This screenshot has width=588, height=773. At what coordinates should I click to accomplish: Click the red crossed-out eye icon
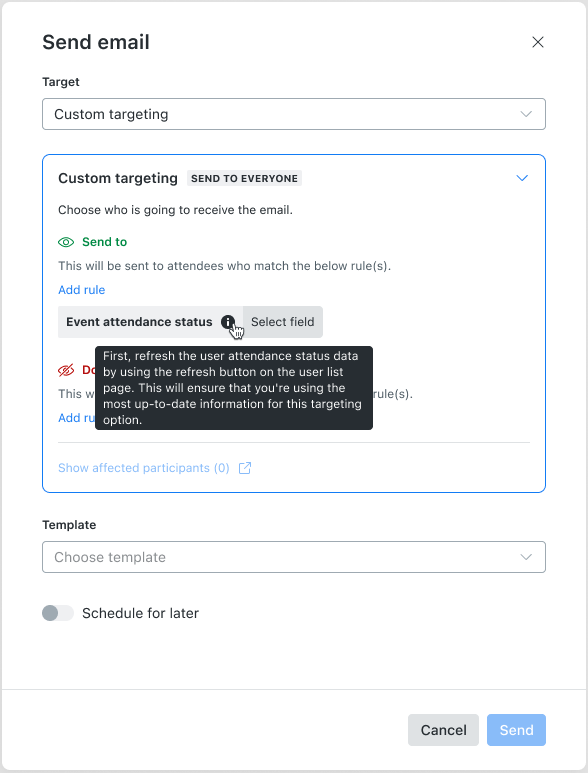click(x=66, y=370)
